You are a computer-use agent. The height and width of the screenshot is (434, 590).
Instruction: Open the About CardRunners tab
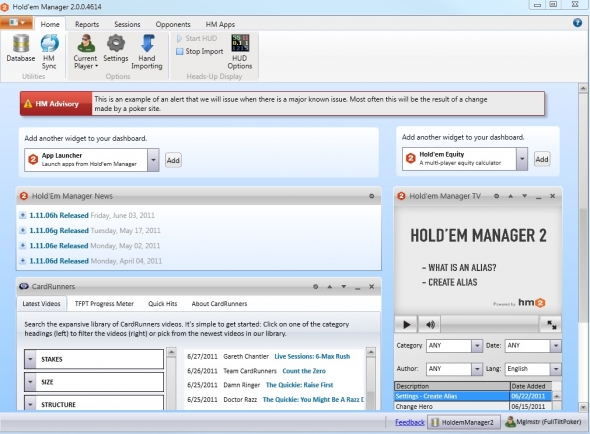tap(219, 304)
